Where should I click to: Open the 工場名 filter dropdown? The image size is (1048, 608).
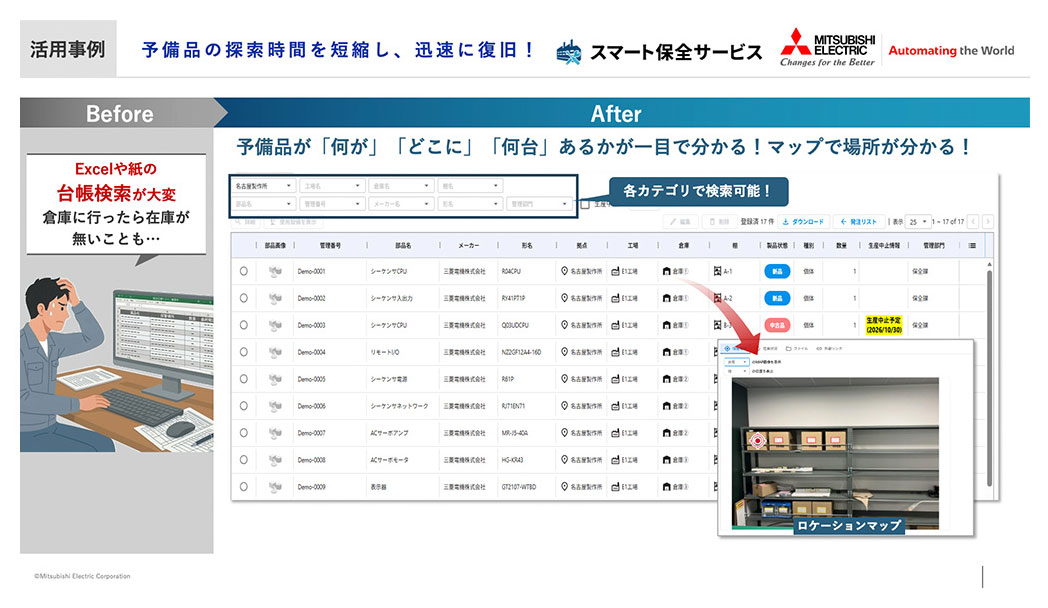click(x=332, y=186)
